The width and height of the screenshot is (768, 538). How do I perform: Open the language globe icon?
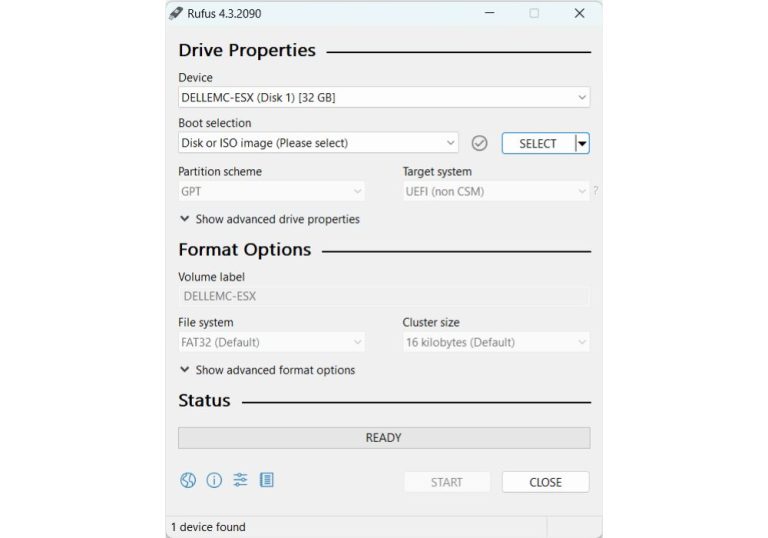pos(188,480)
